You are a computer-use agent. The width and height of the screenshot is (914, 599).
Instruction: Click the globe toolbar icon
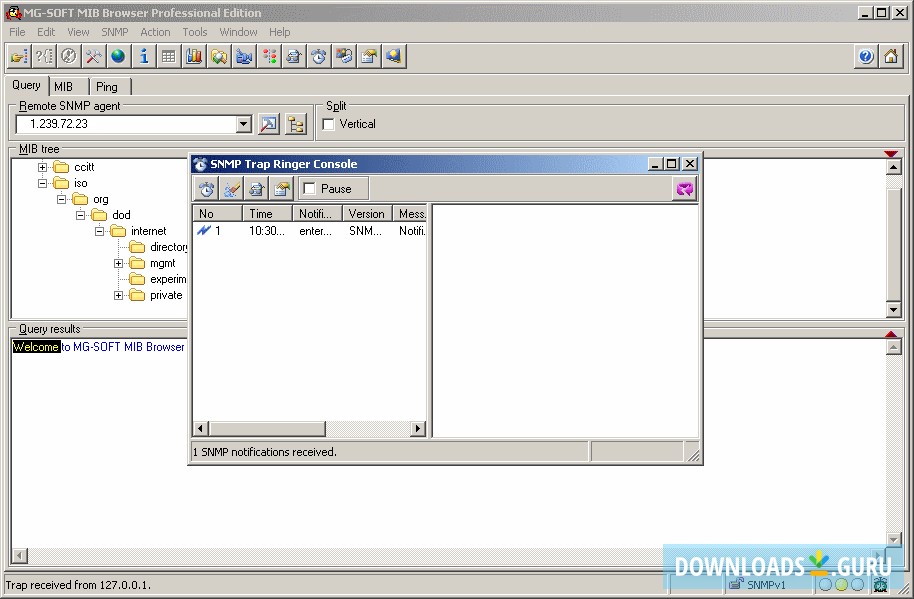pos(118,57)
